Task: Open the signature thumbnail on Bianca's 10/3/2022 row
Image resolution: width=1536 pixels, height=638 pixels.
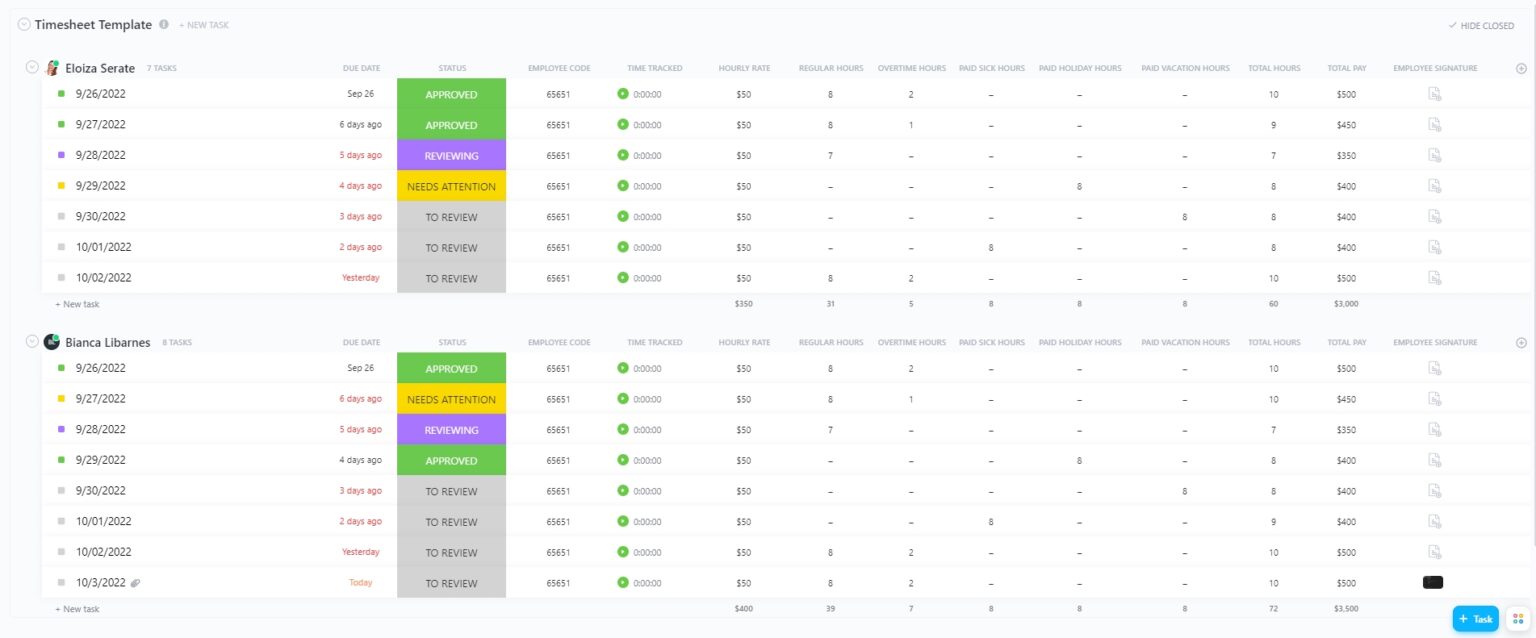Action: pyautogui.click(x=1432, y=582)
